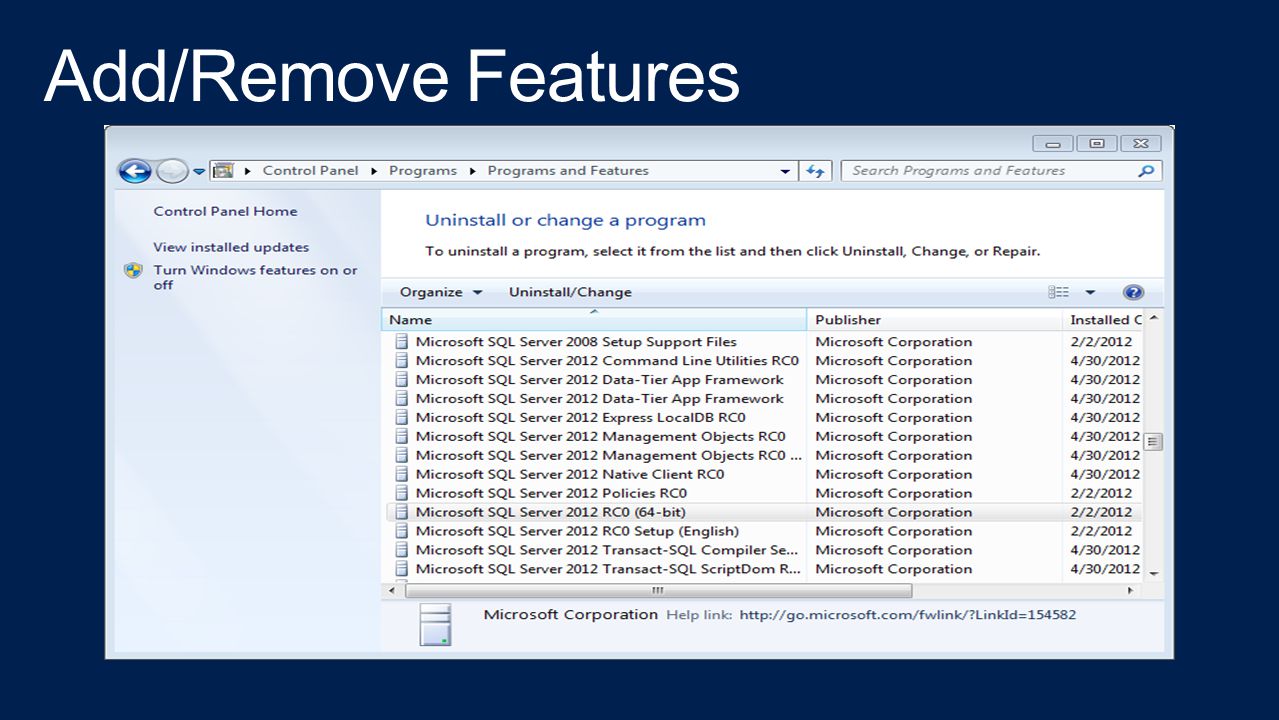Viewport: 1279px width, 720px height.
Task: Sort by the Publisher column header
Action: pos(934,320)
